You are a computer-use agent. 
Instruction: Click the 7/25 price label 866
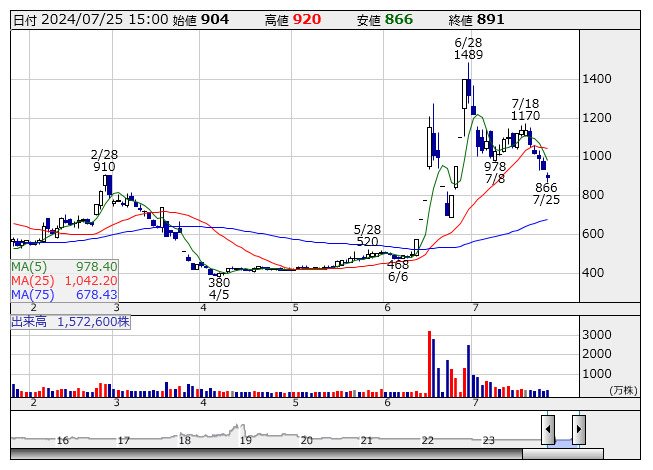[546, 187]
